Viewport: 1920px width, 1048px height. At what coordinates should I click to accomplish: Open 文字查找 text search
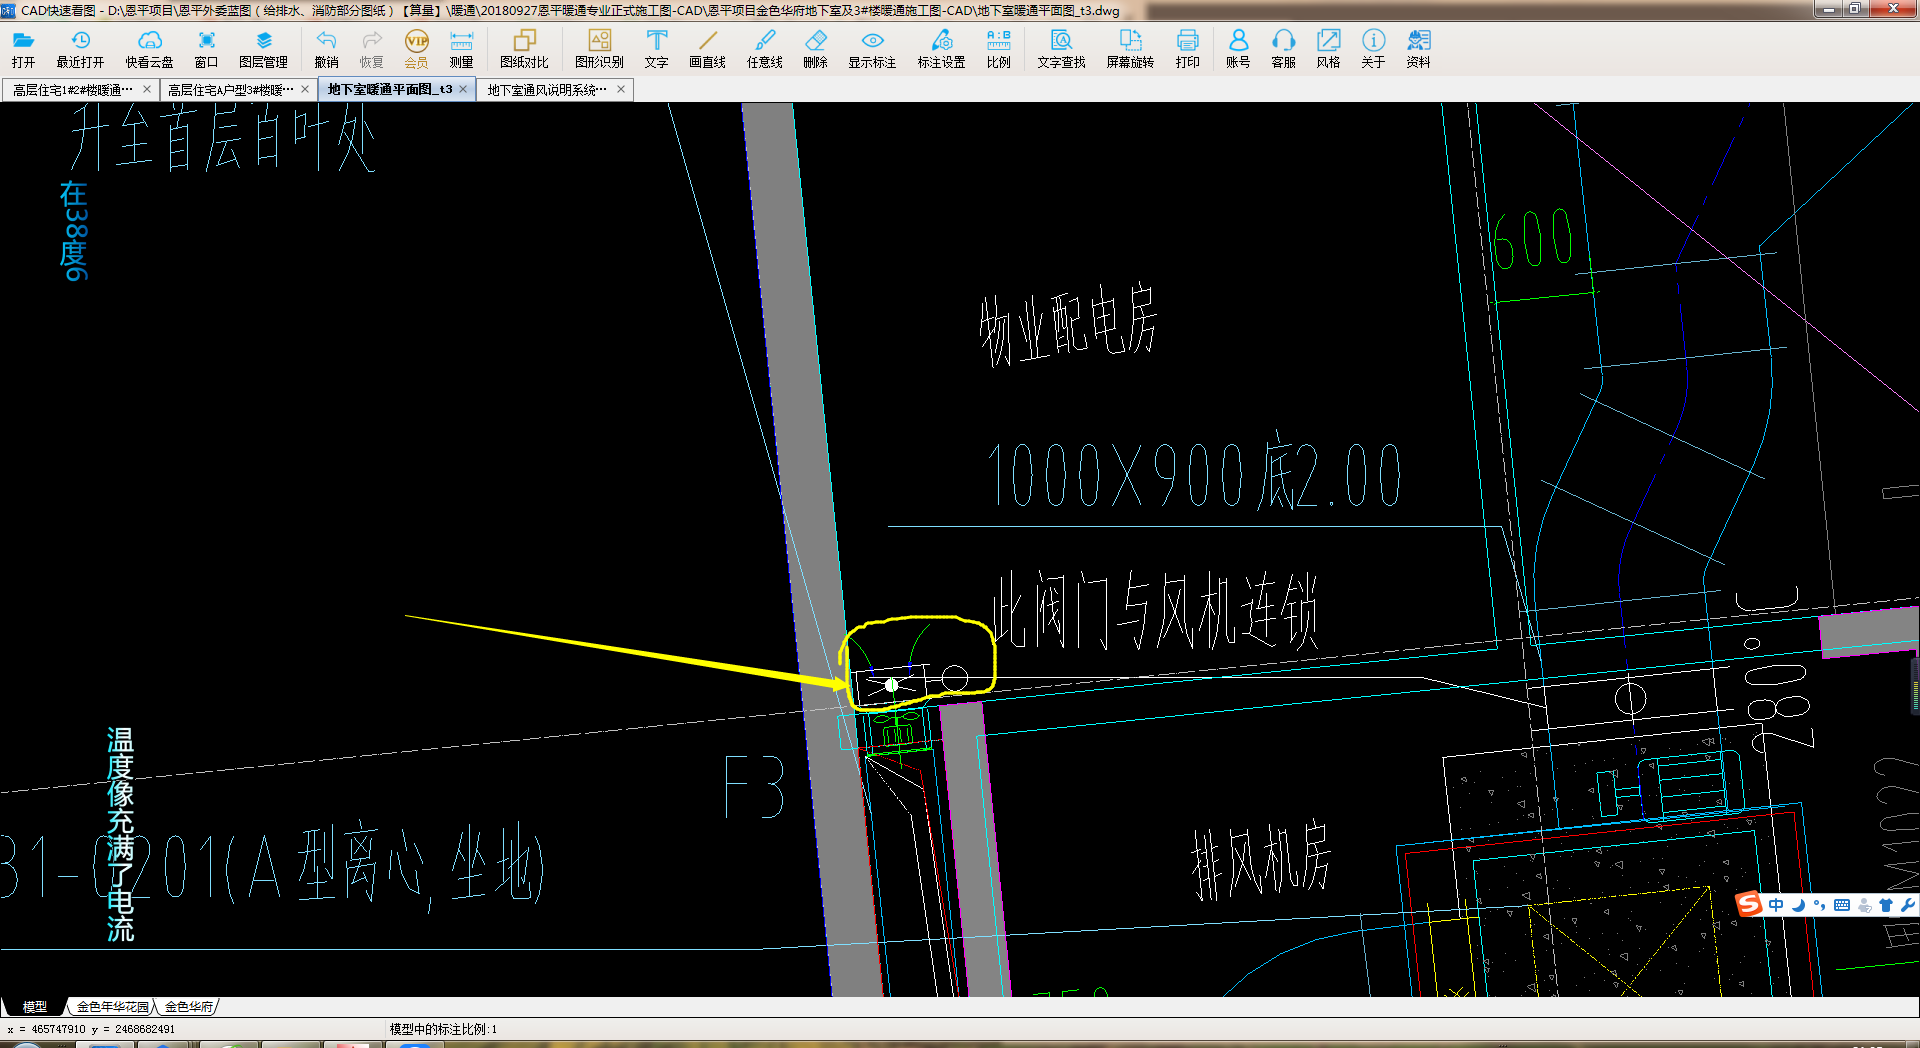pyautogui.click(x=1061, y=48)
